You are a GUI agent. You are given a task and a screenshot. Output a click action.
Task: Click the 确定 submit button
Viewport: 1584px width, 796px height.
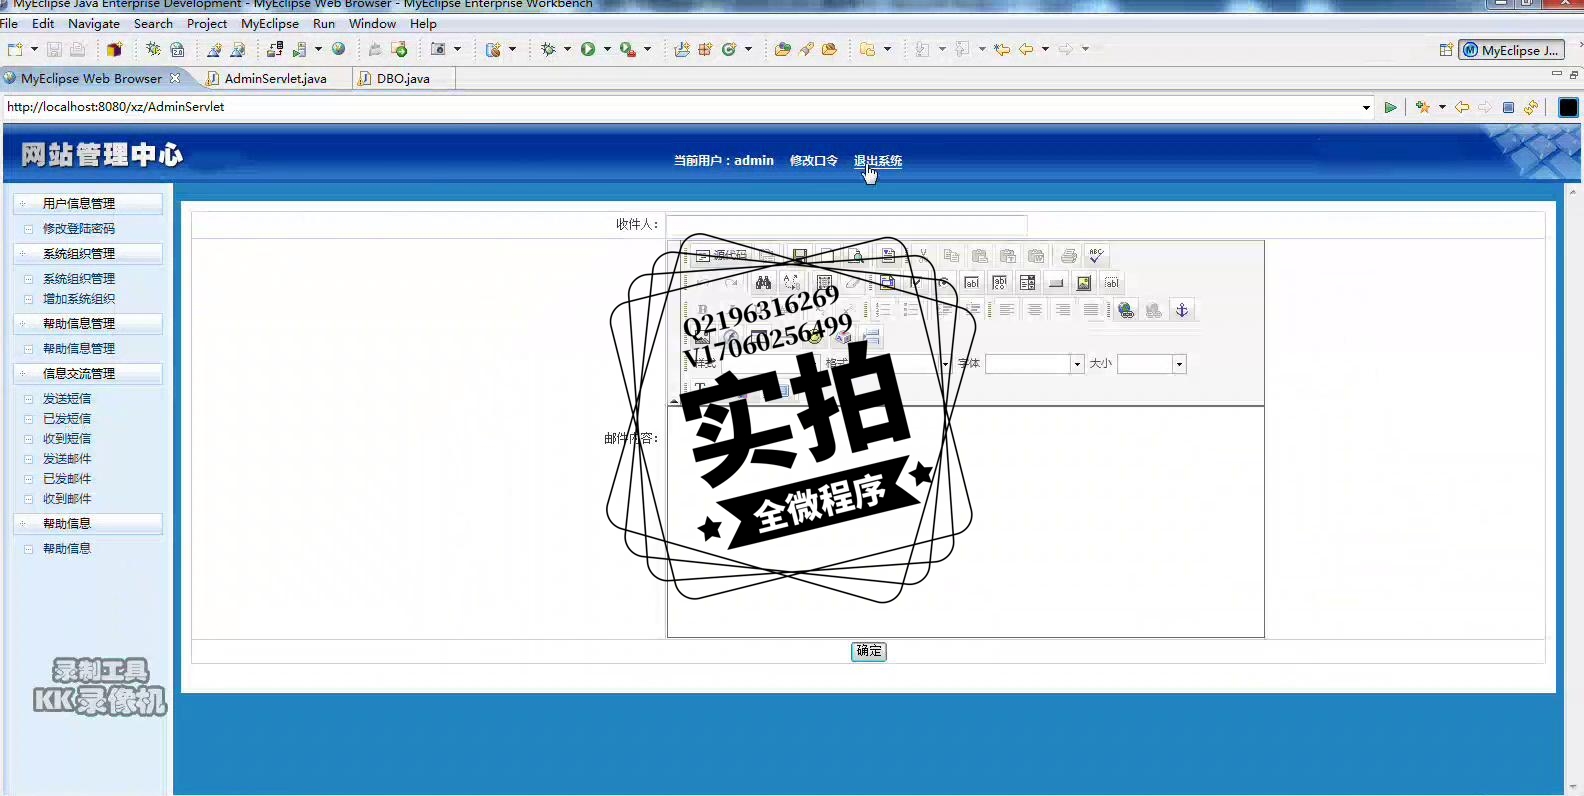[x=869, y=651]
